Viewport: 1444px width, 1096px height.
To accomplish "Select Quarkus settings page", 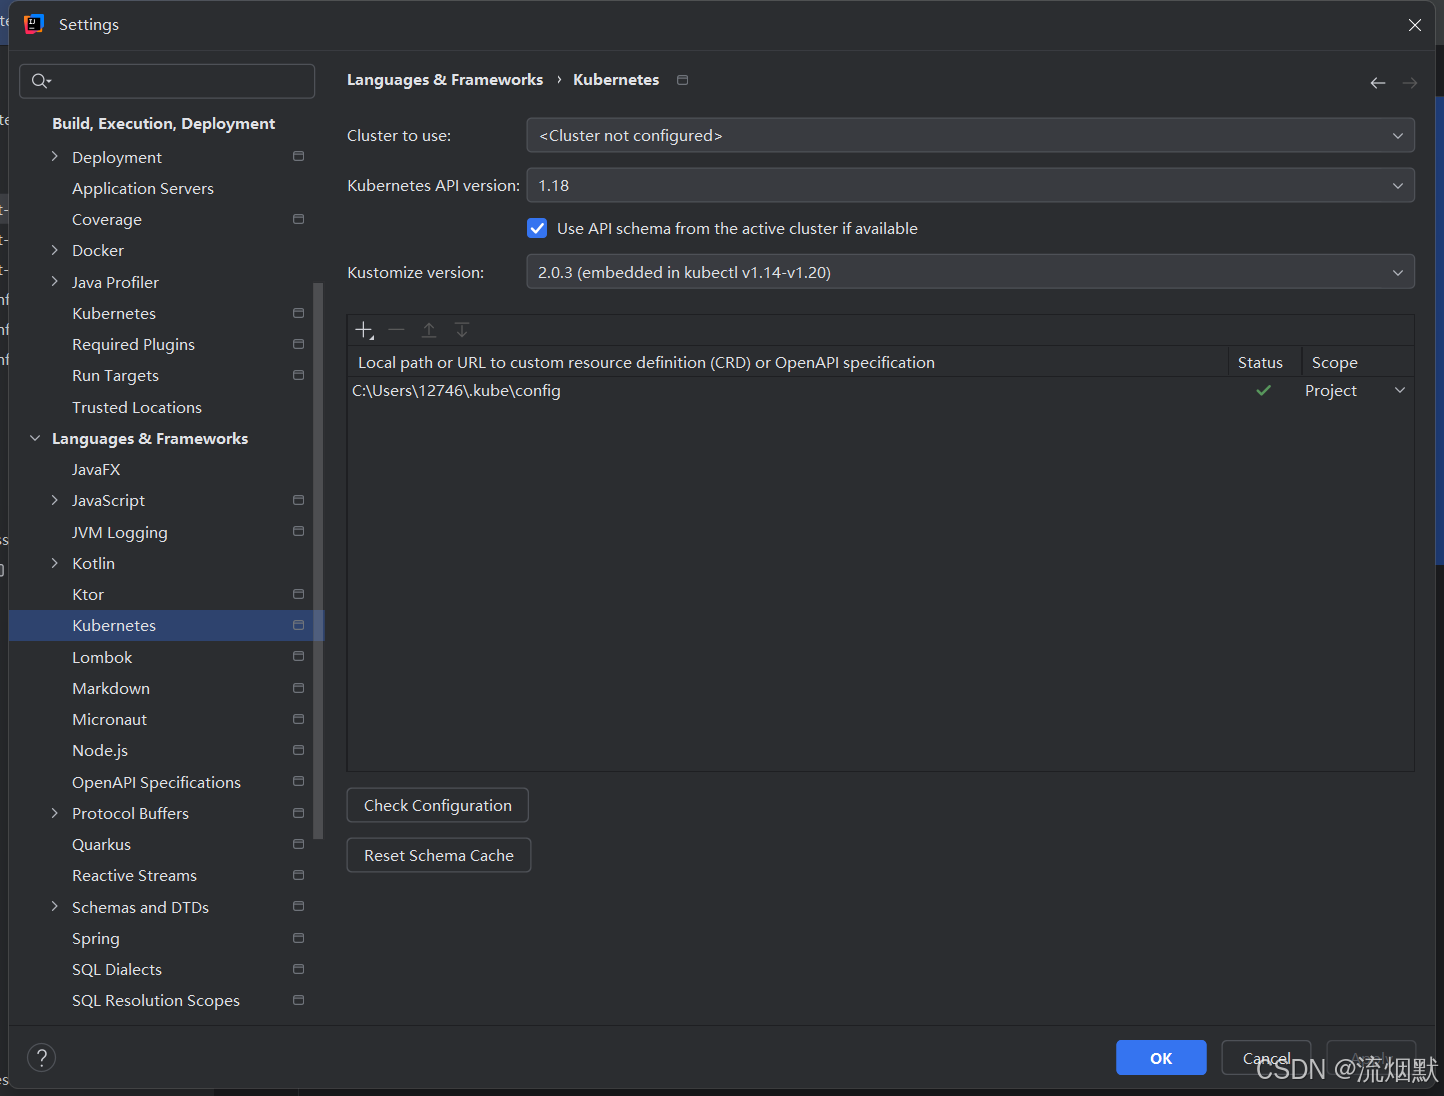I will point(101,844).
